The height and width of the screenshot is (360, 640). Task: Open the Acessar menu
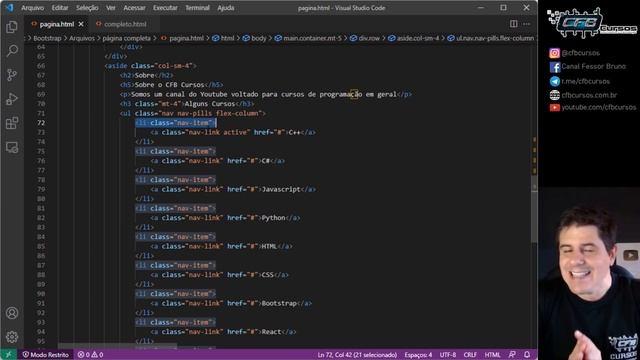pos(134,8)
